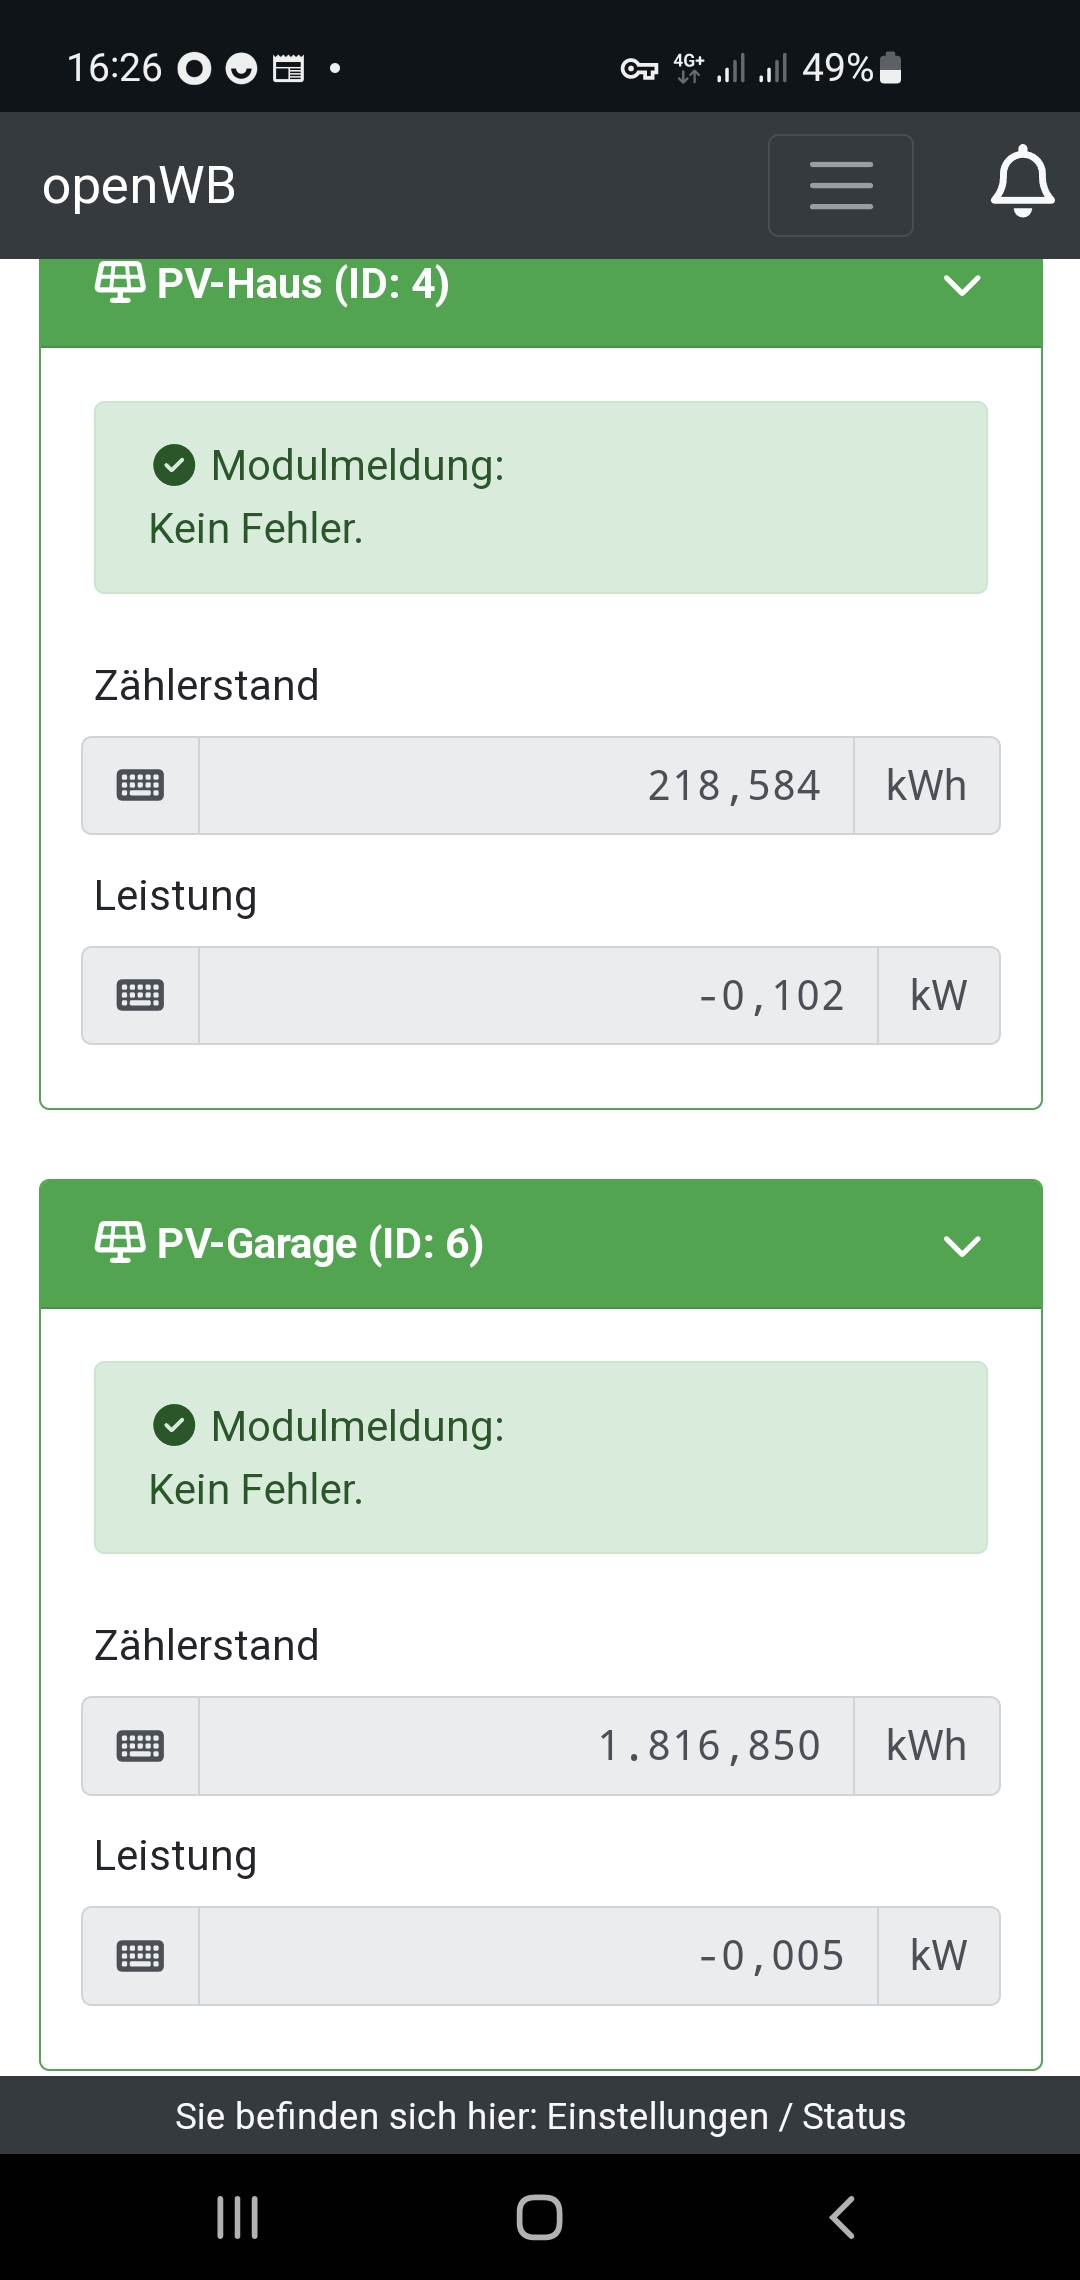Open the hamburger navigation menu
Image resolution: width=1080 pixels, height=2280 pixels.
(840, 186)
